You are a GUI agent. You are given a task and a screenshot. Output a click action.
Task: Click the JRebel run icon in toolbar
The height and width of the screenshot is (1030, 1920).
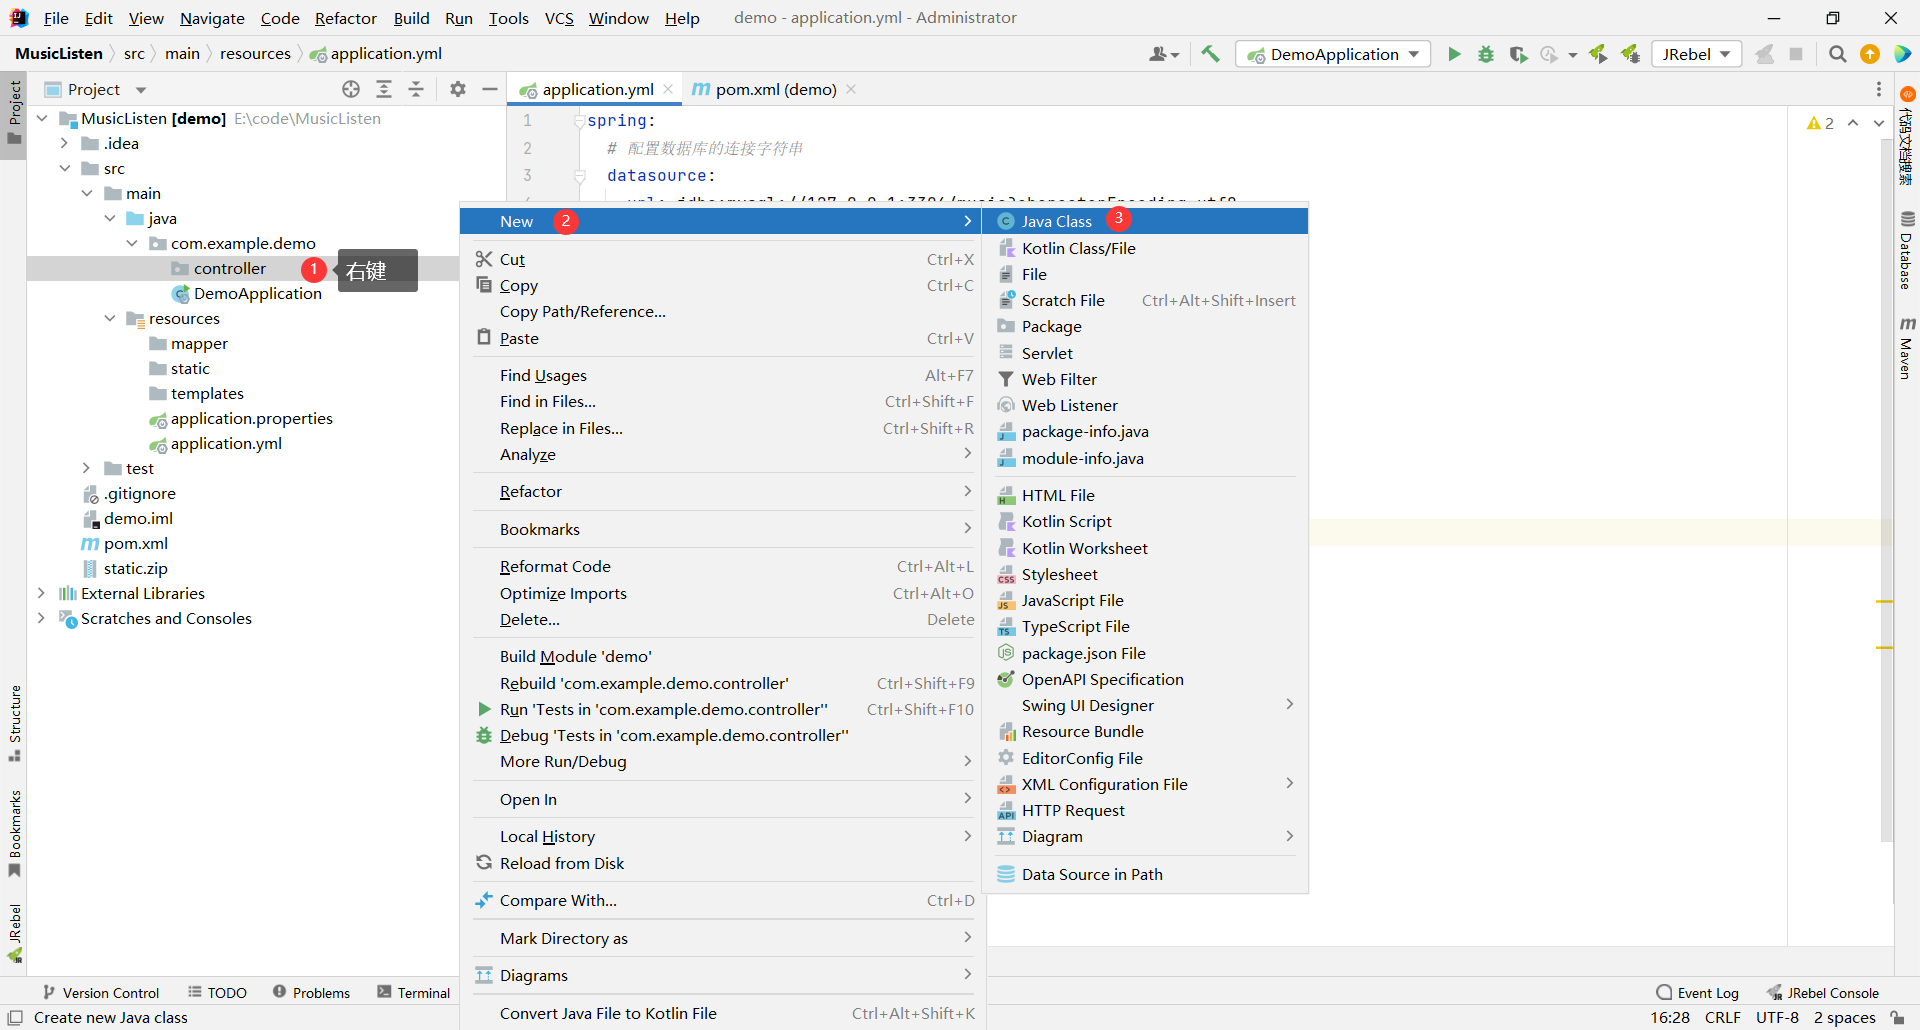coord(1598,54)
